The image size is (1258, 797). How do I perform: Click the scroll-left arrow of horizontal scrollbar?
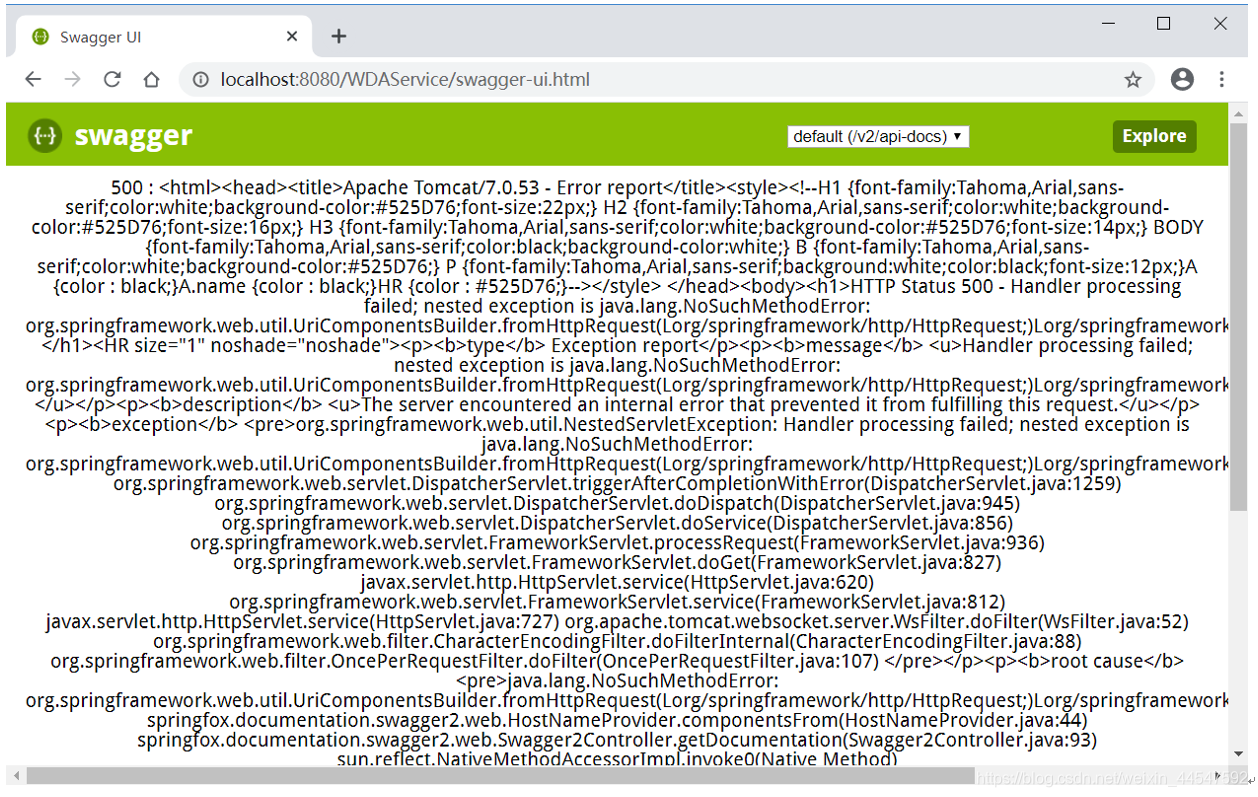[x=14, y=776]
